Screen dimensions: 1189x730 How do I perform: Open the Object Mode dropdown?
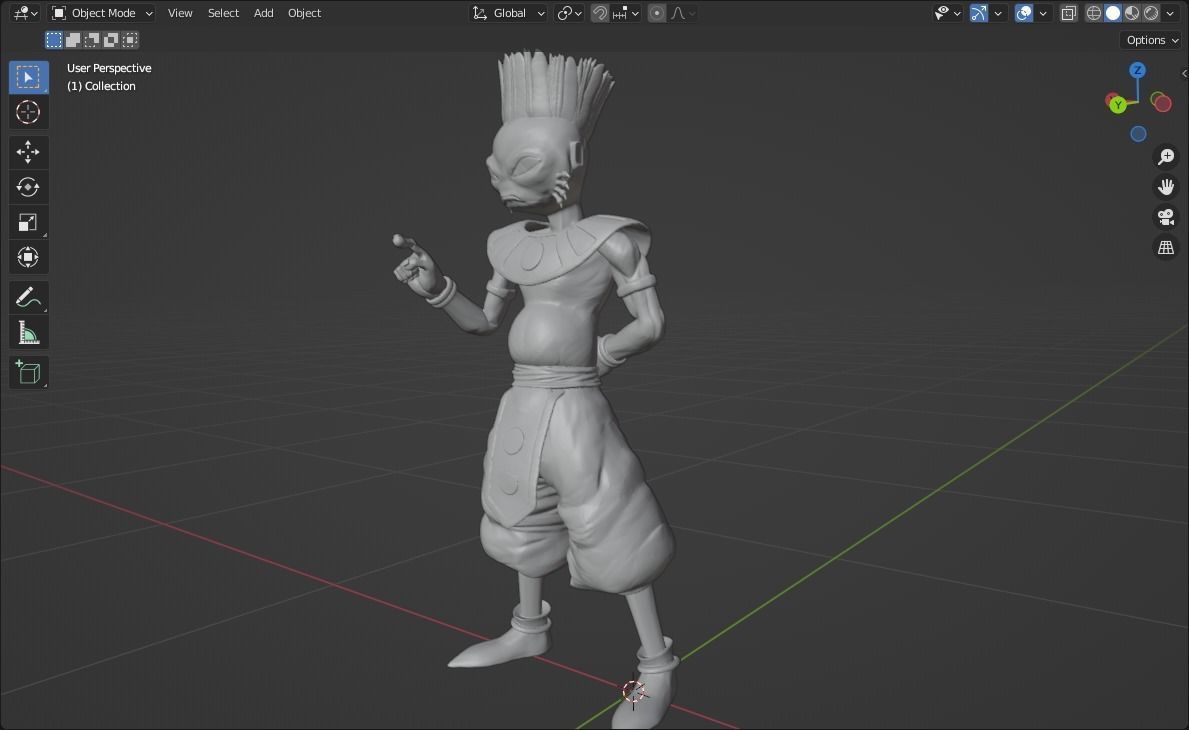click(x=102, y=13)
